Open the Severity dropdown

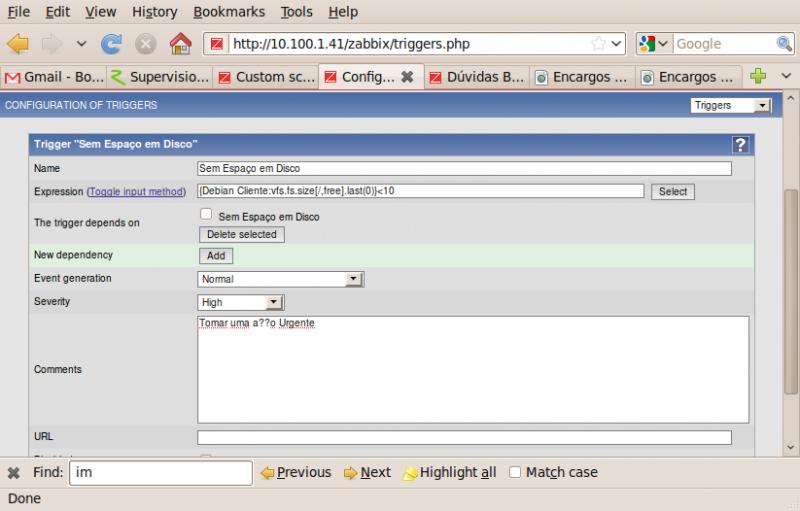(x=240, y=303)
